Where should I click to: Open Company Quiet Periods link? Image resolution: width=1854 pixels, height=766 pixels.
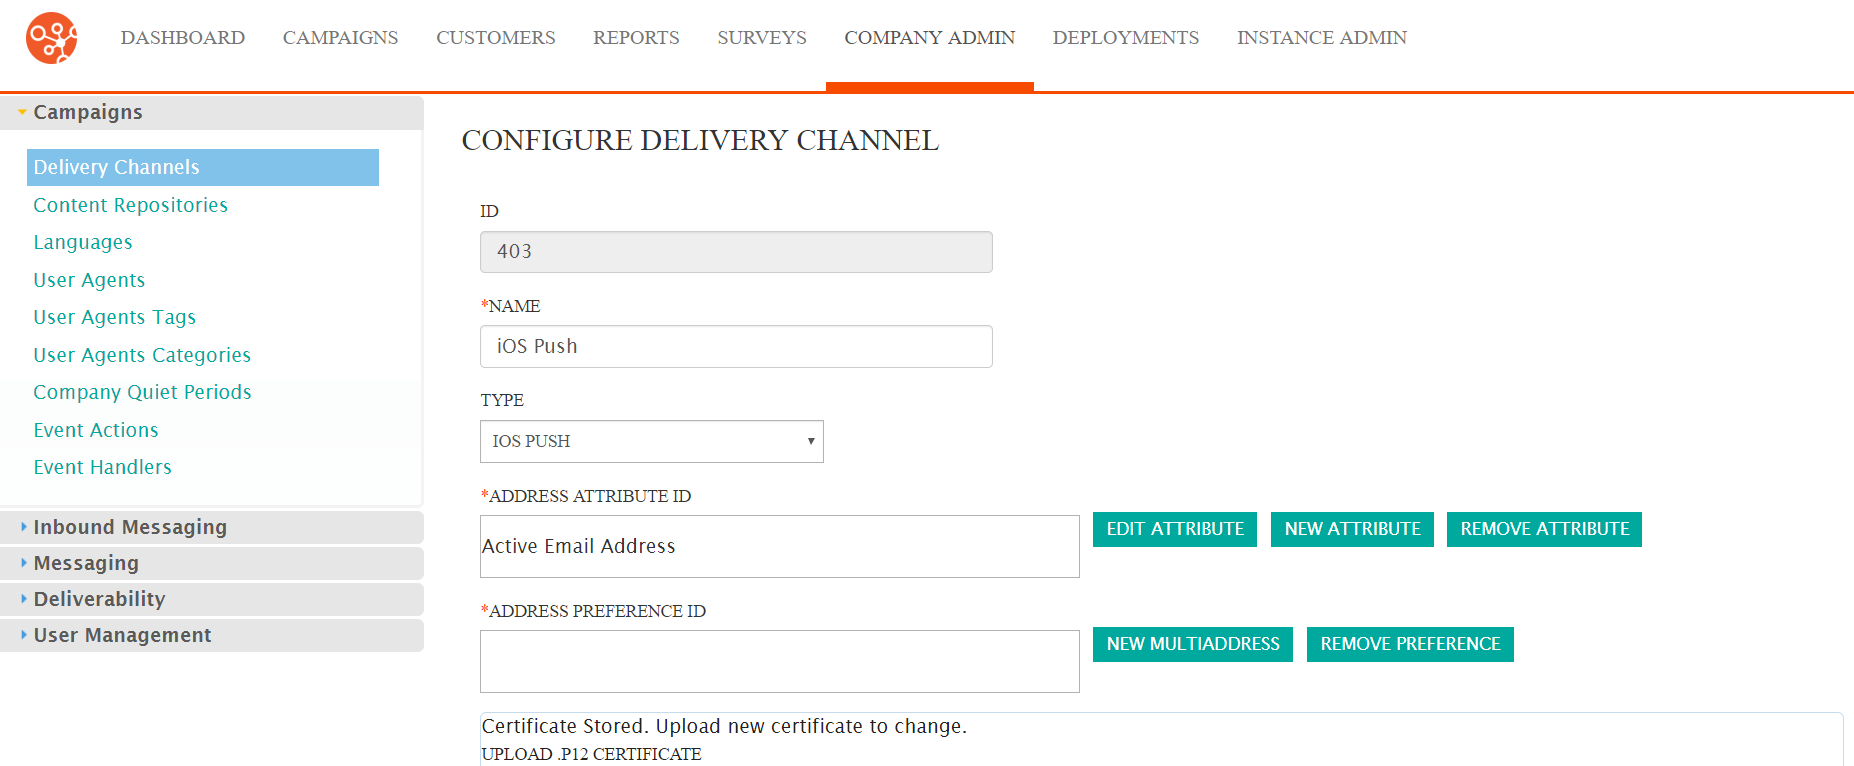142,392
